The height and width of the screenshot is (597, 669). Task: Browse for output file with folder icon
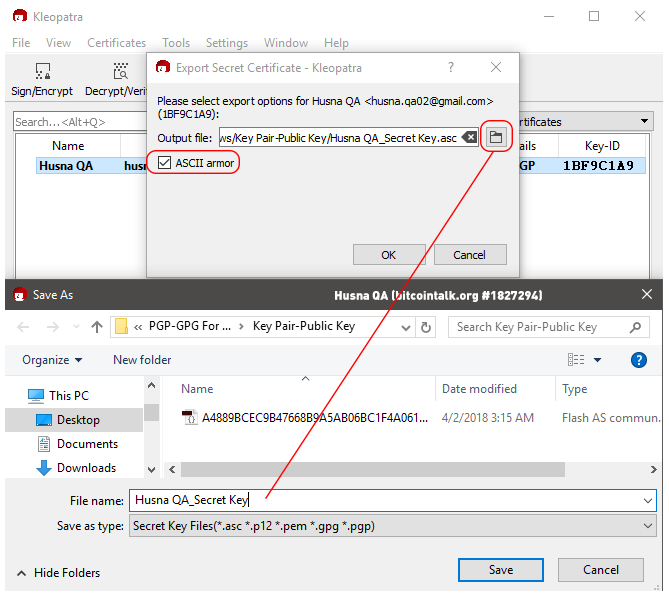click(x=496, y=137)
